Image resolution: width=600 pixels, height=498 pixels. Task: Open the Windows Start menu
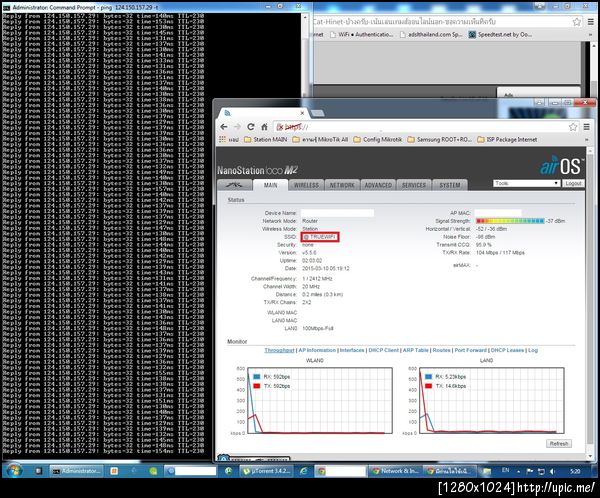[15, 470]
